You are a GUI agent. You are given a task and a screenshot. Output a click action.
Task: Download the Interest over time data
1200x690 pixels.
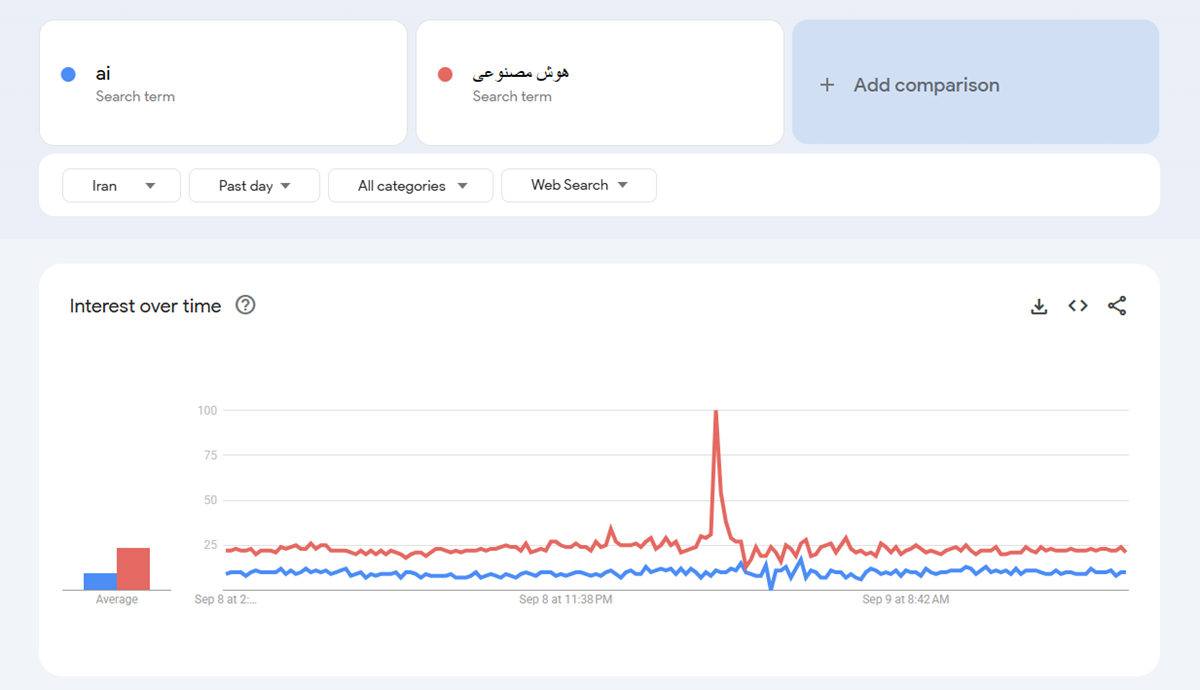[x=1039, y=307]
